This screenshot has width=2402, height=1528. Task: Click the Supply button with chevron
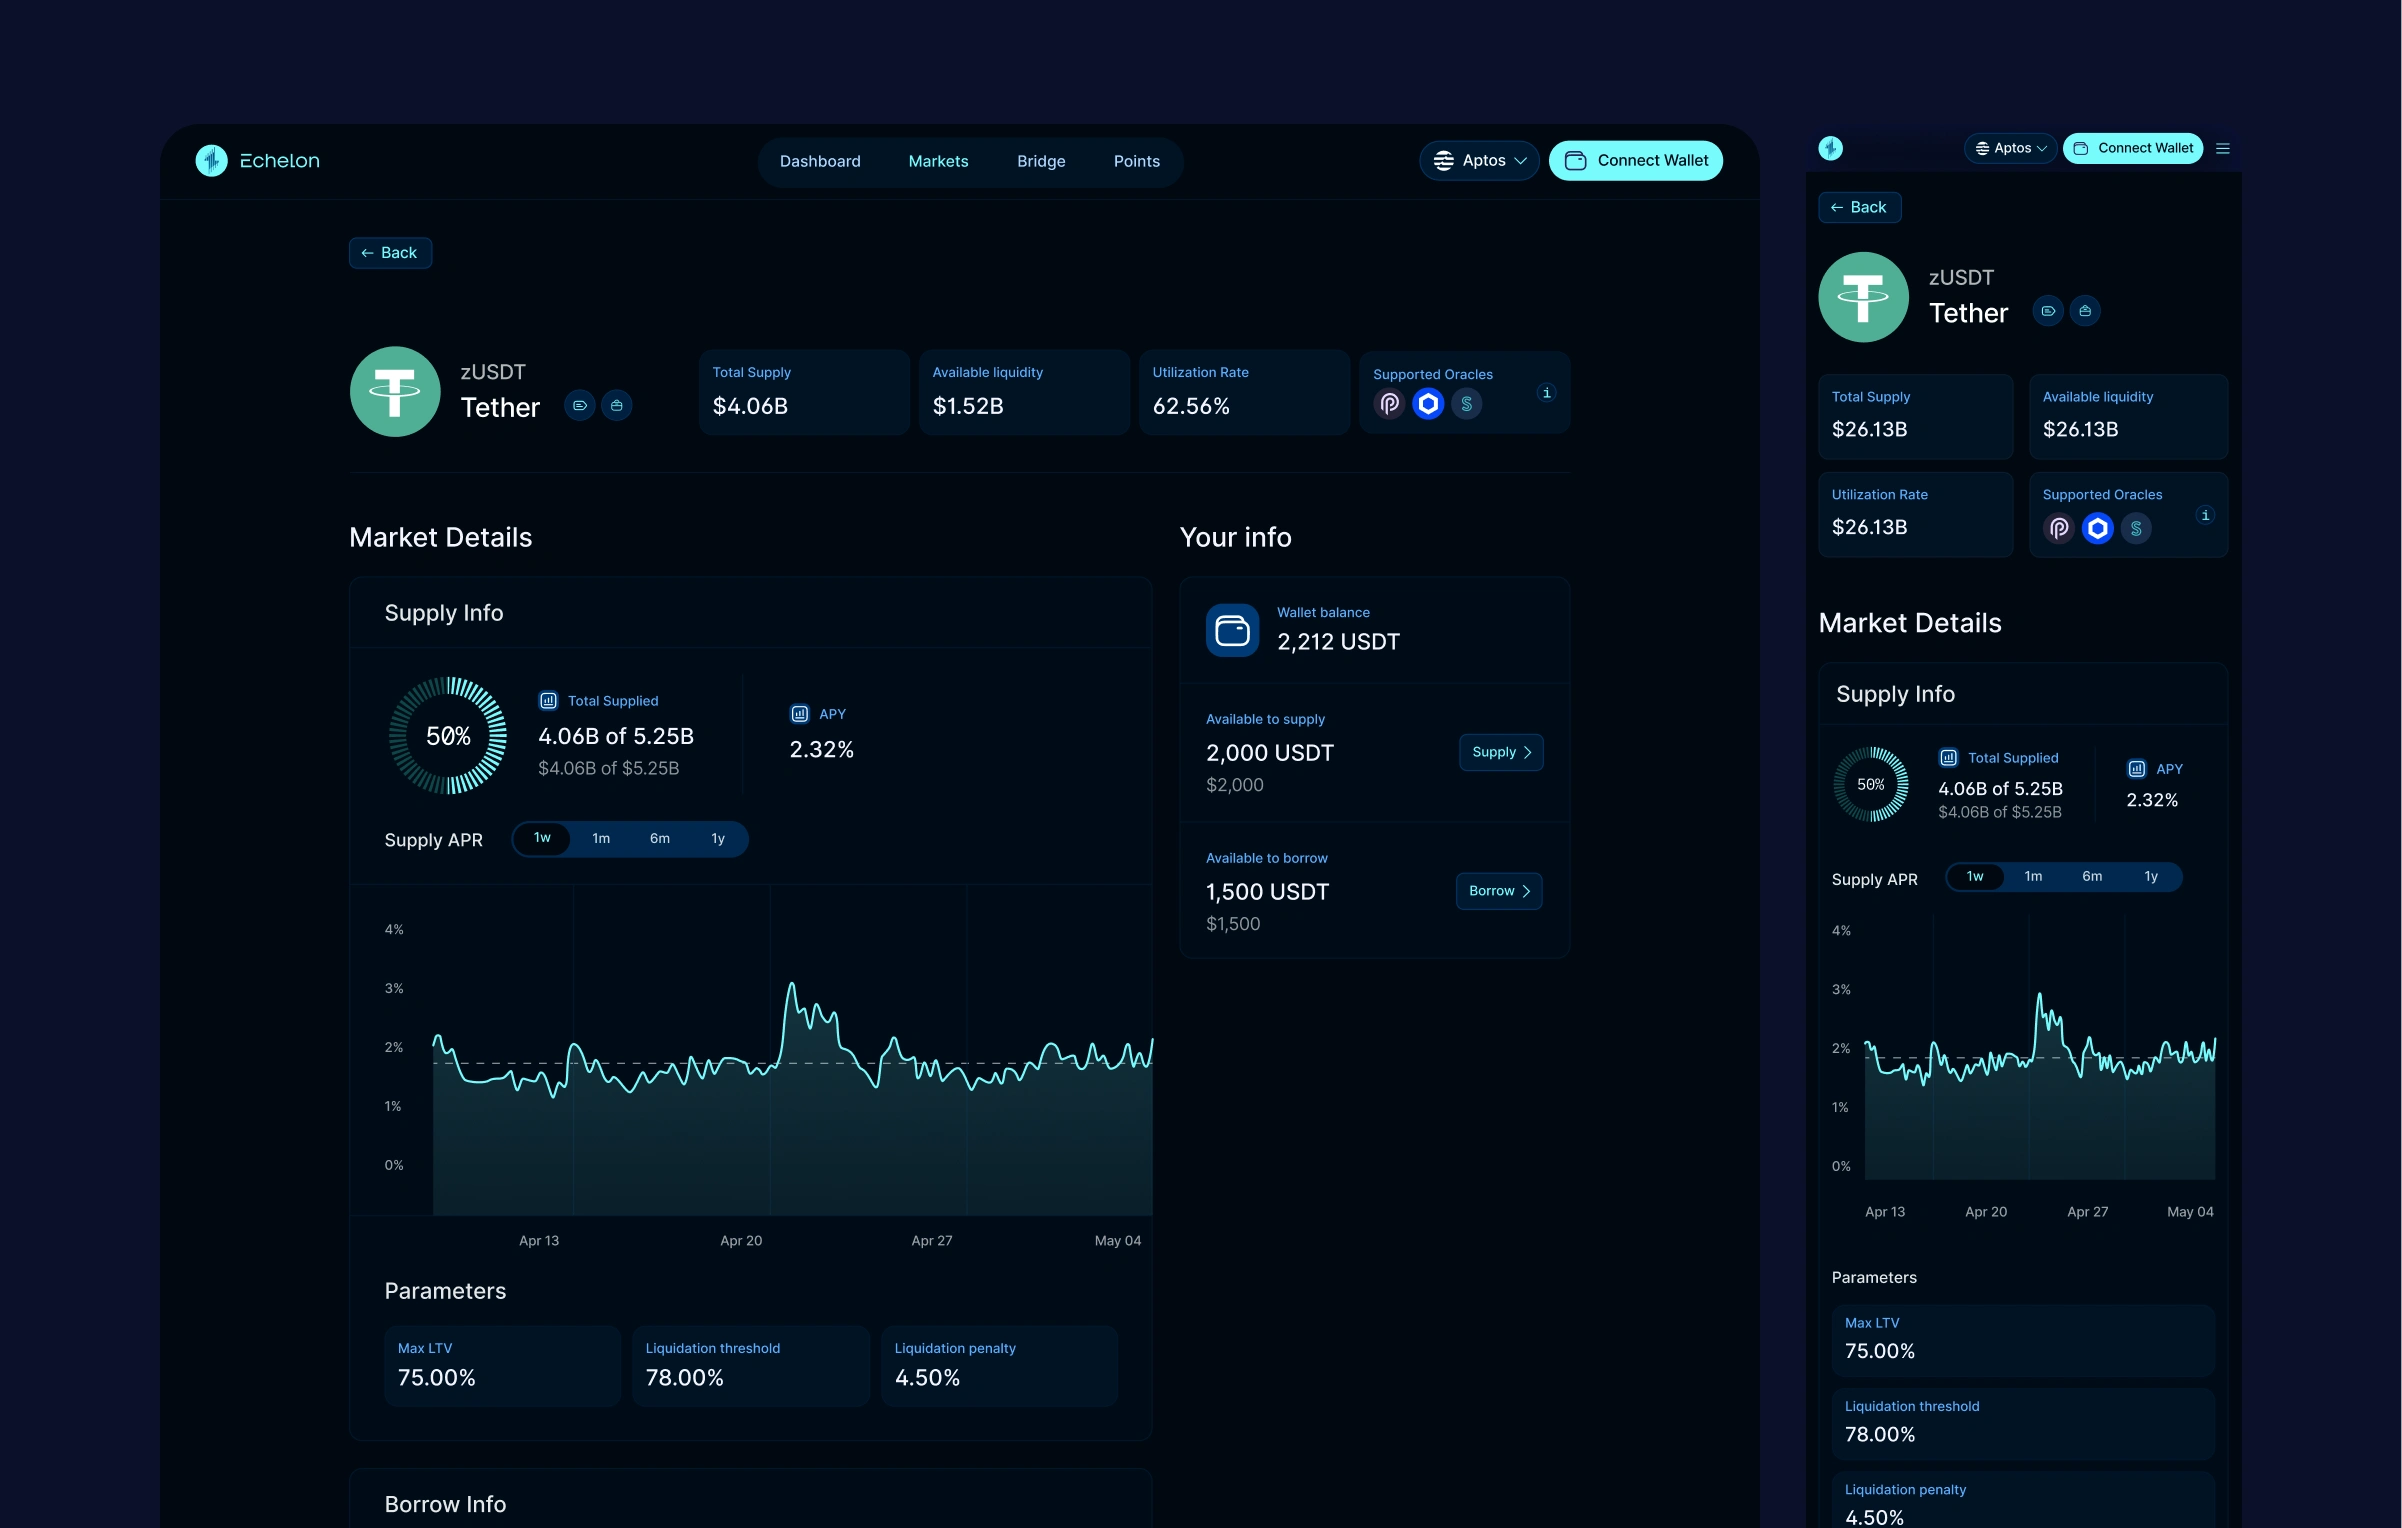[x=1500, y=752]
